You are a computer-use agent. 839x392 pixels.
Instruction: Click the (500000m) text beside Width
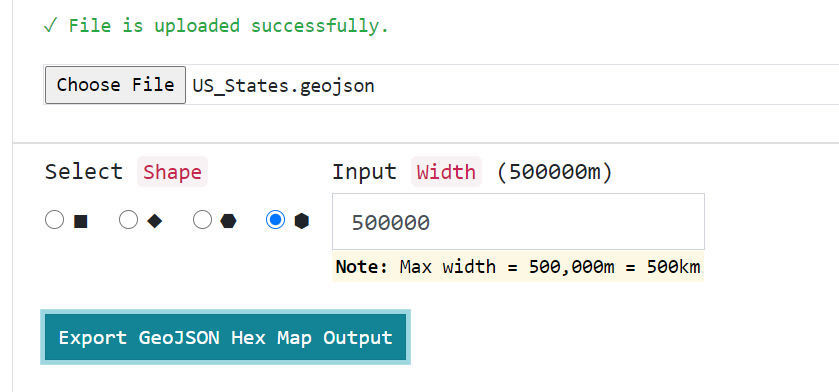pyautogui.click(x=554, y=172)
